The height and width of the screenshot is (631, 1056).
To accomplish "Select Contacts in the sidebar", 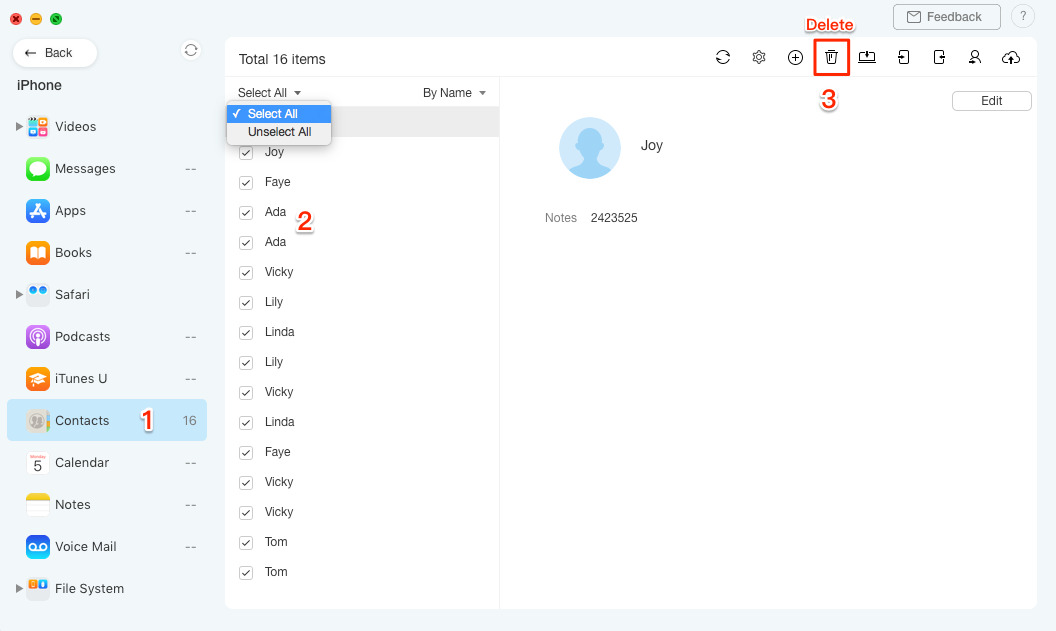I will tap(108, 420).
